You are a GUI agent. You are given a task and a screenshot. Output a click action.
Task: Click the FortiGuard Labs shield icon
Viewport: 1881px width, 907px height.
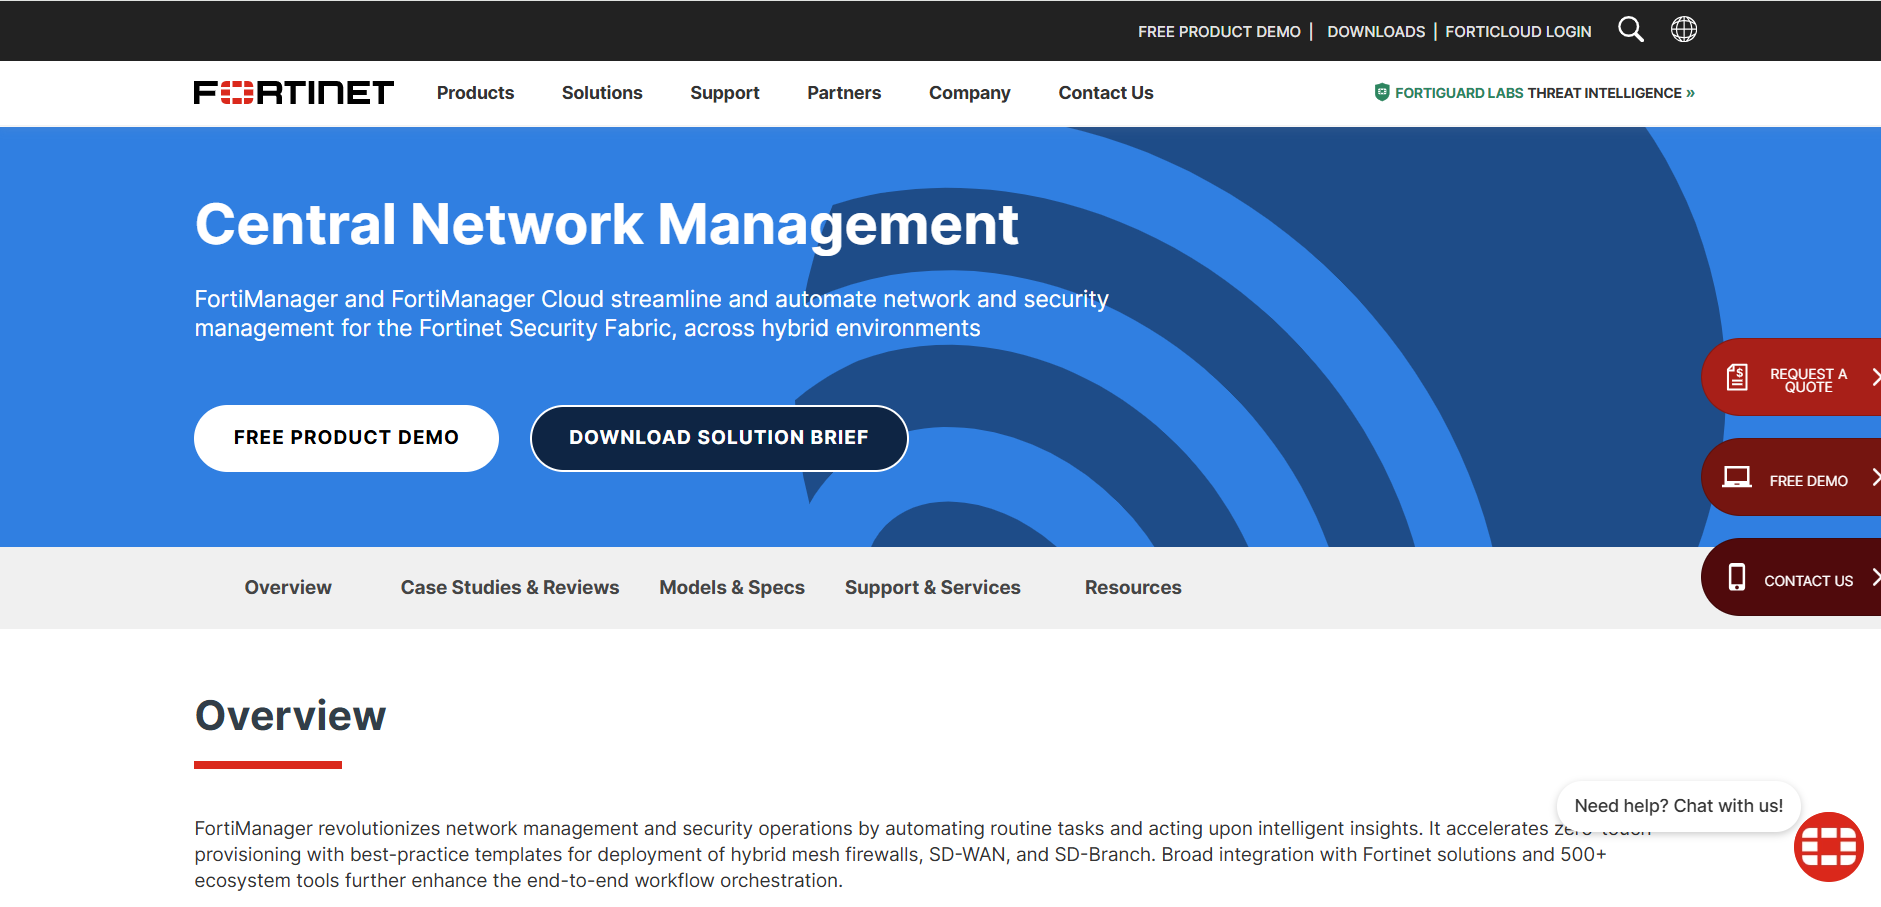1382,92
